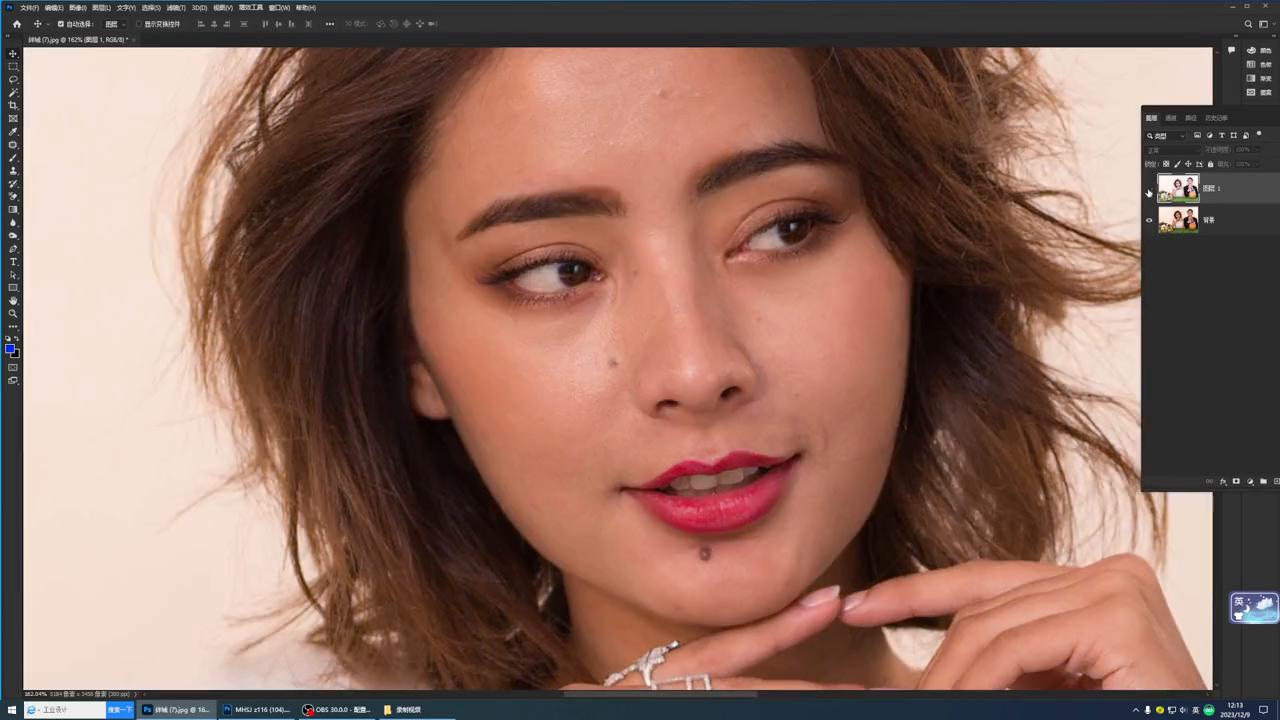
Task: Add a layer mask
Action: point(1236,481)
